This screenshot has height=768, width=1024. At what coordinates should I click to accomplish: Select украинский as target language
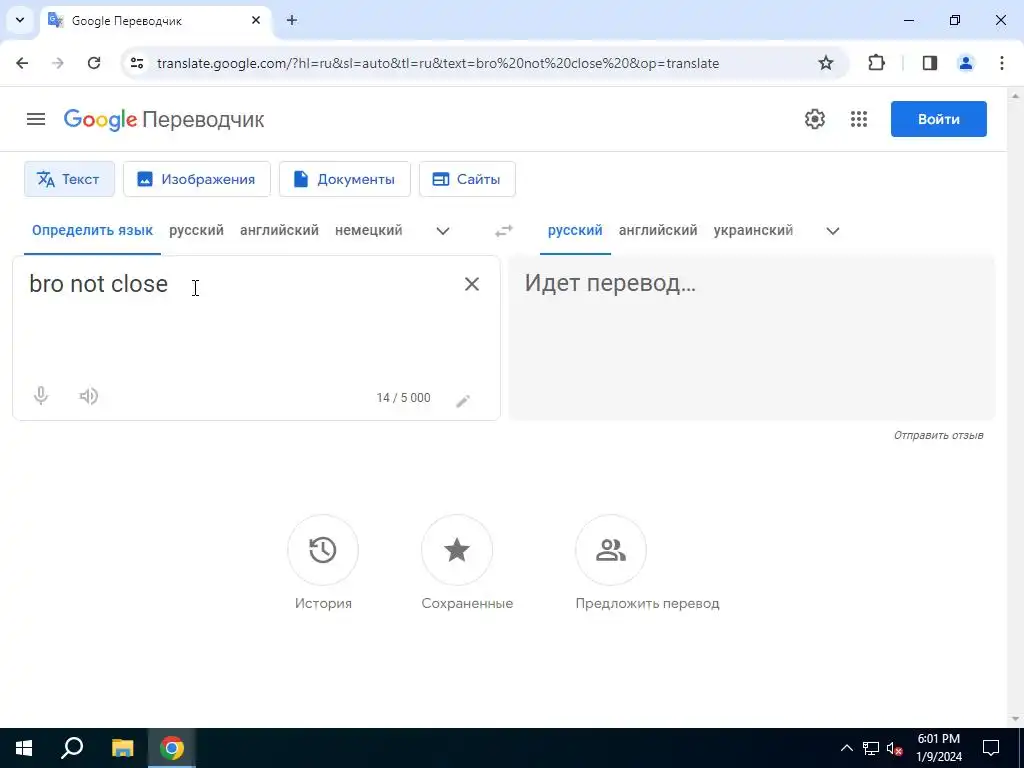coord(753,231)
